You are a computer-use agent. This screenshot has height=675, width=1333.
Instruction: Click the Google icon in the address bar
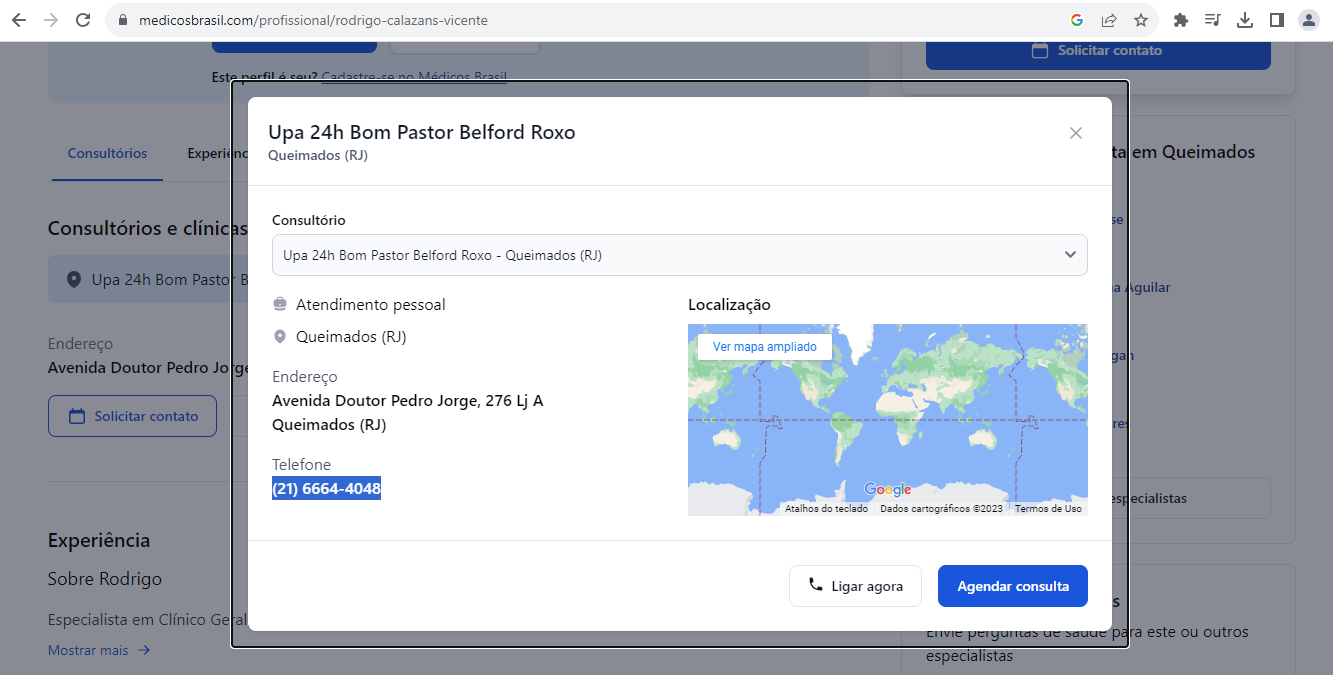tap(1077, 20)
